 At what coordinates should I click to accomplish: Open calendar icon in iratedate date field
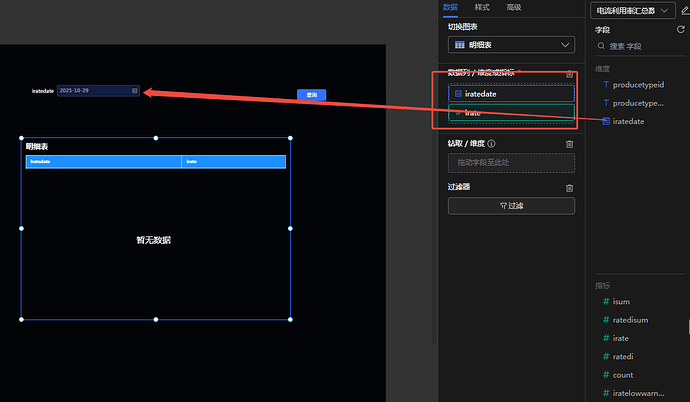[135, 91]
